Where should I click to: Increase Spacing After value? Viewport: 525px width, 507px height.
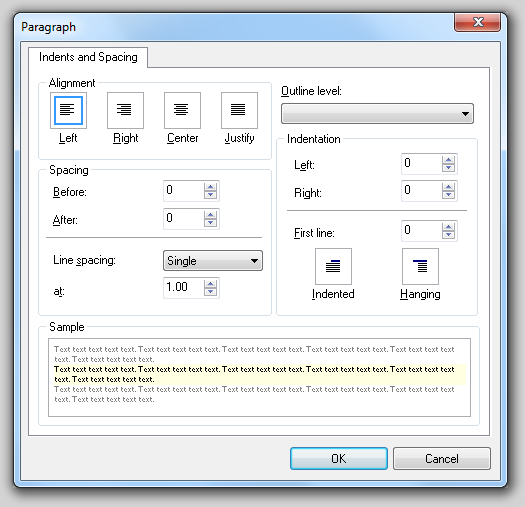pyautogui.click(x=210, y=215)
